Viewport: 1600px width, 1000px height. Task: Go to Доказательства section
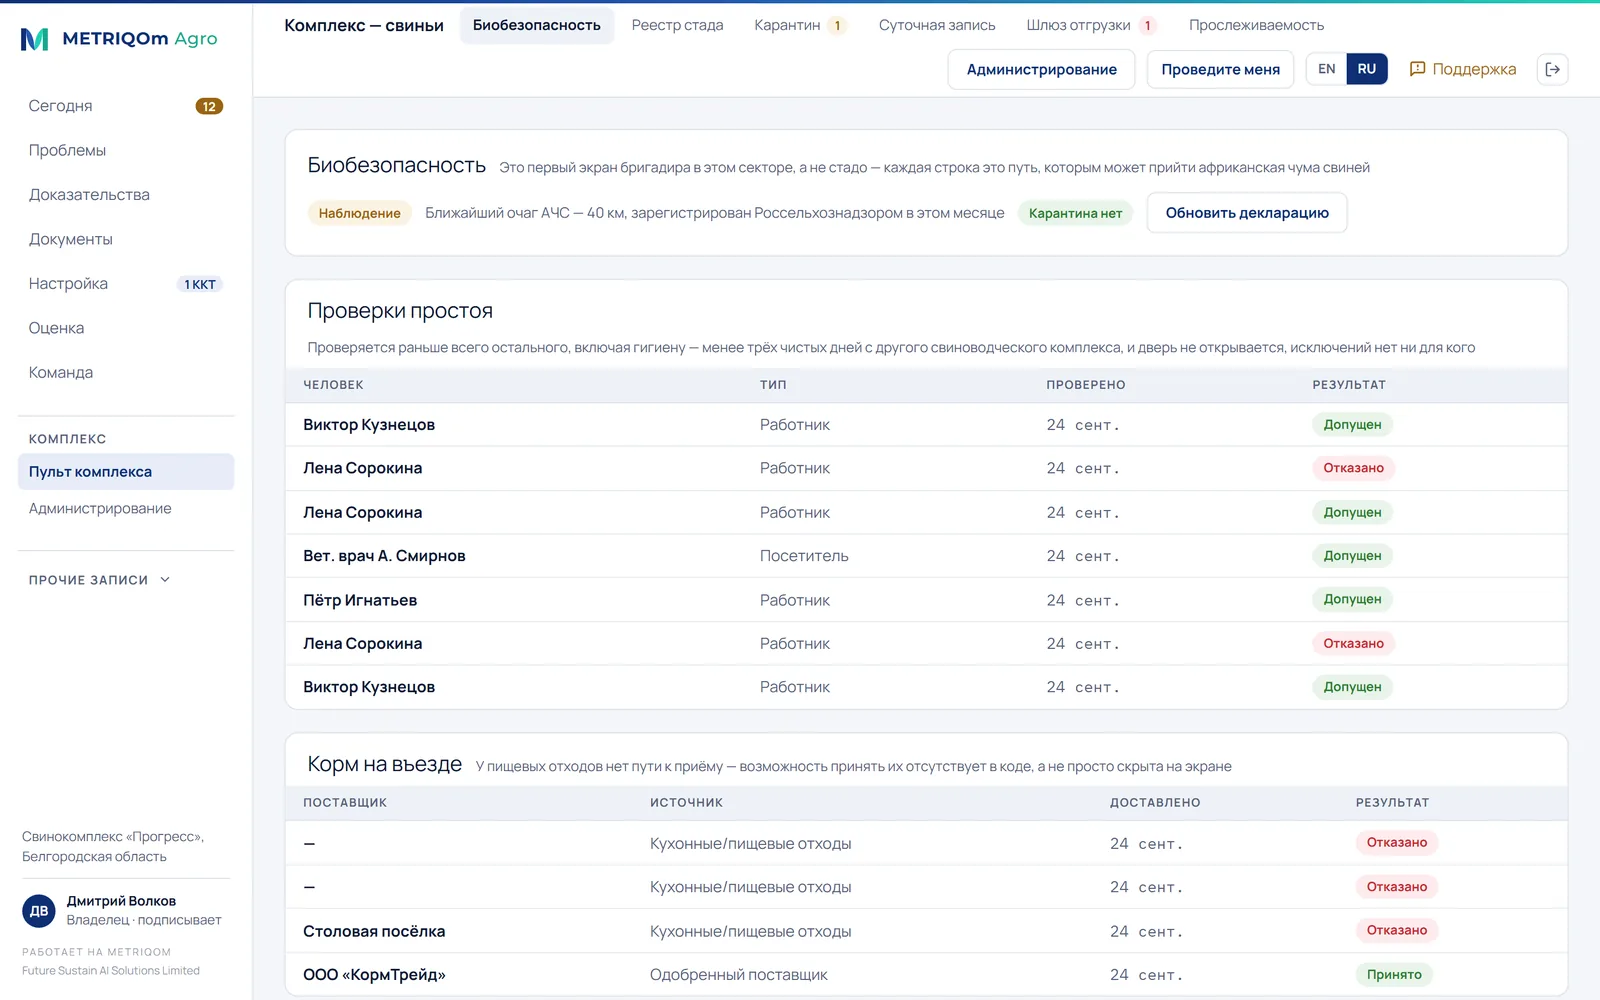(x=126, y=195)
